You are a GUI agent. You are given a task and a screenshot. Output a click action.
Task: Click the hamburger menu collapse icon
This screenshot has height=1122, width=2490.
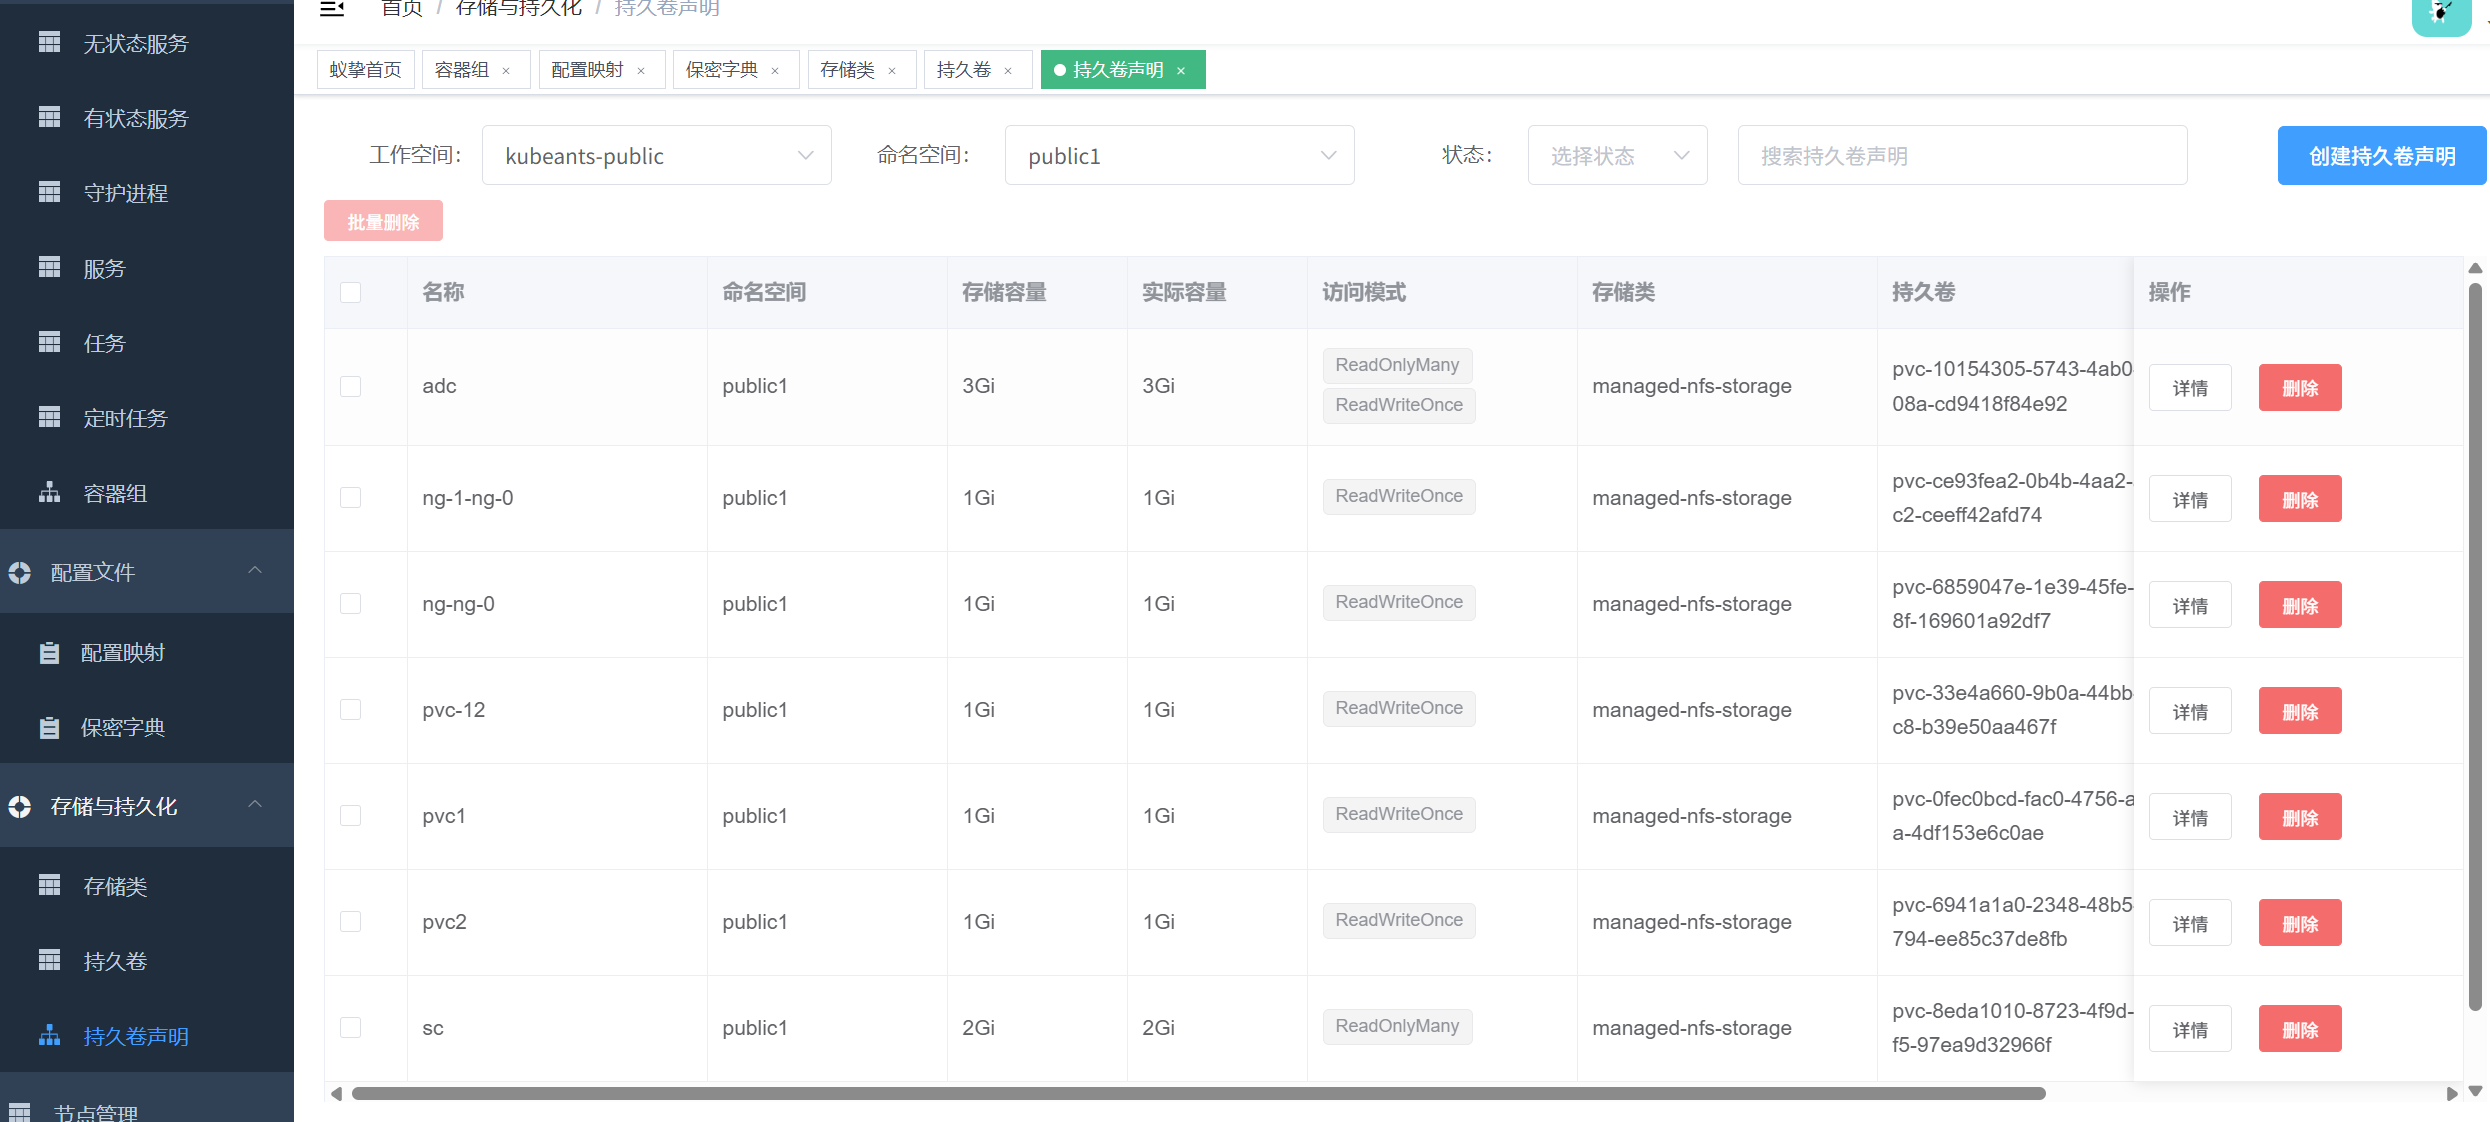point(332,9)
